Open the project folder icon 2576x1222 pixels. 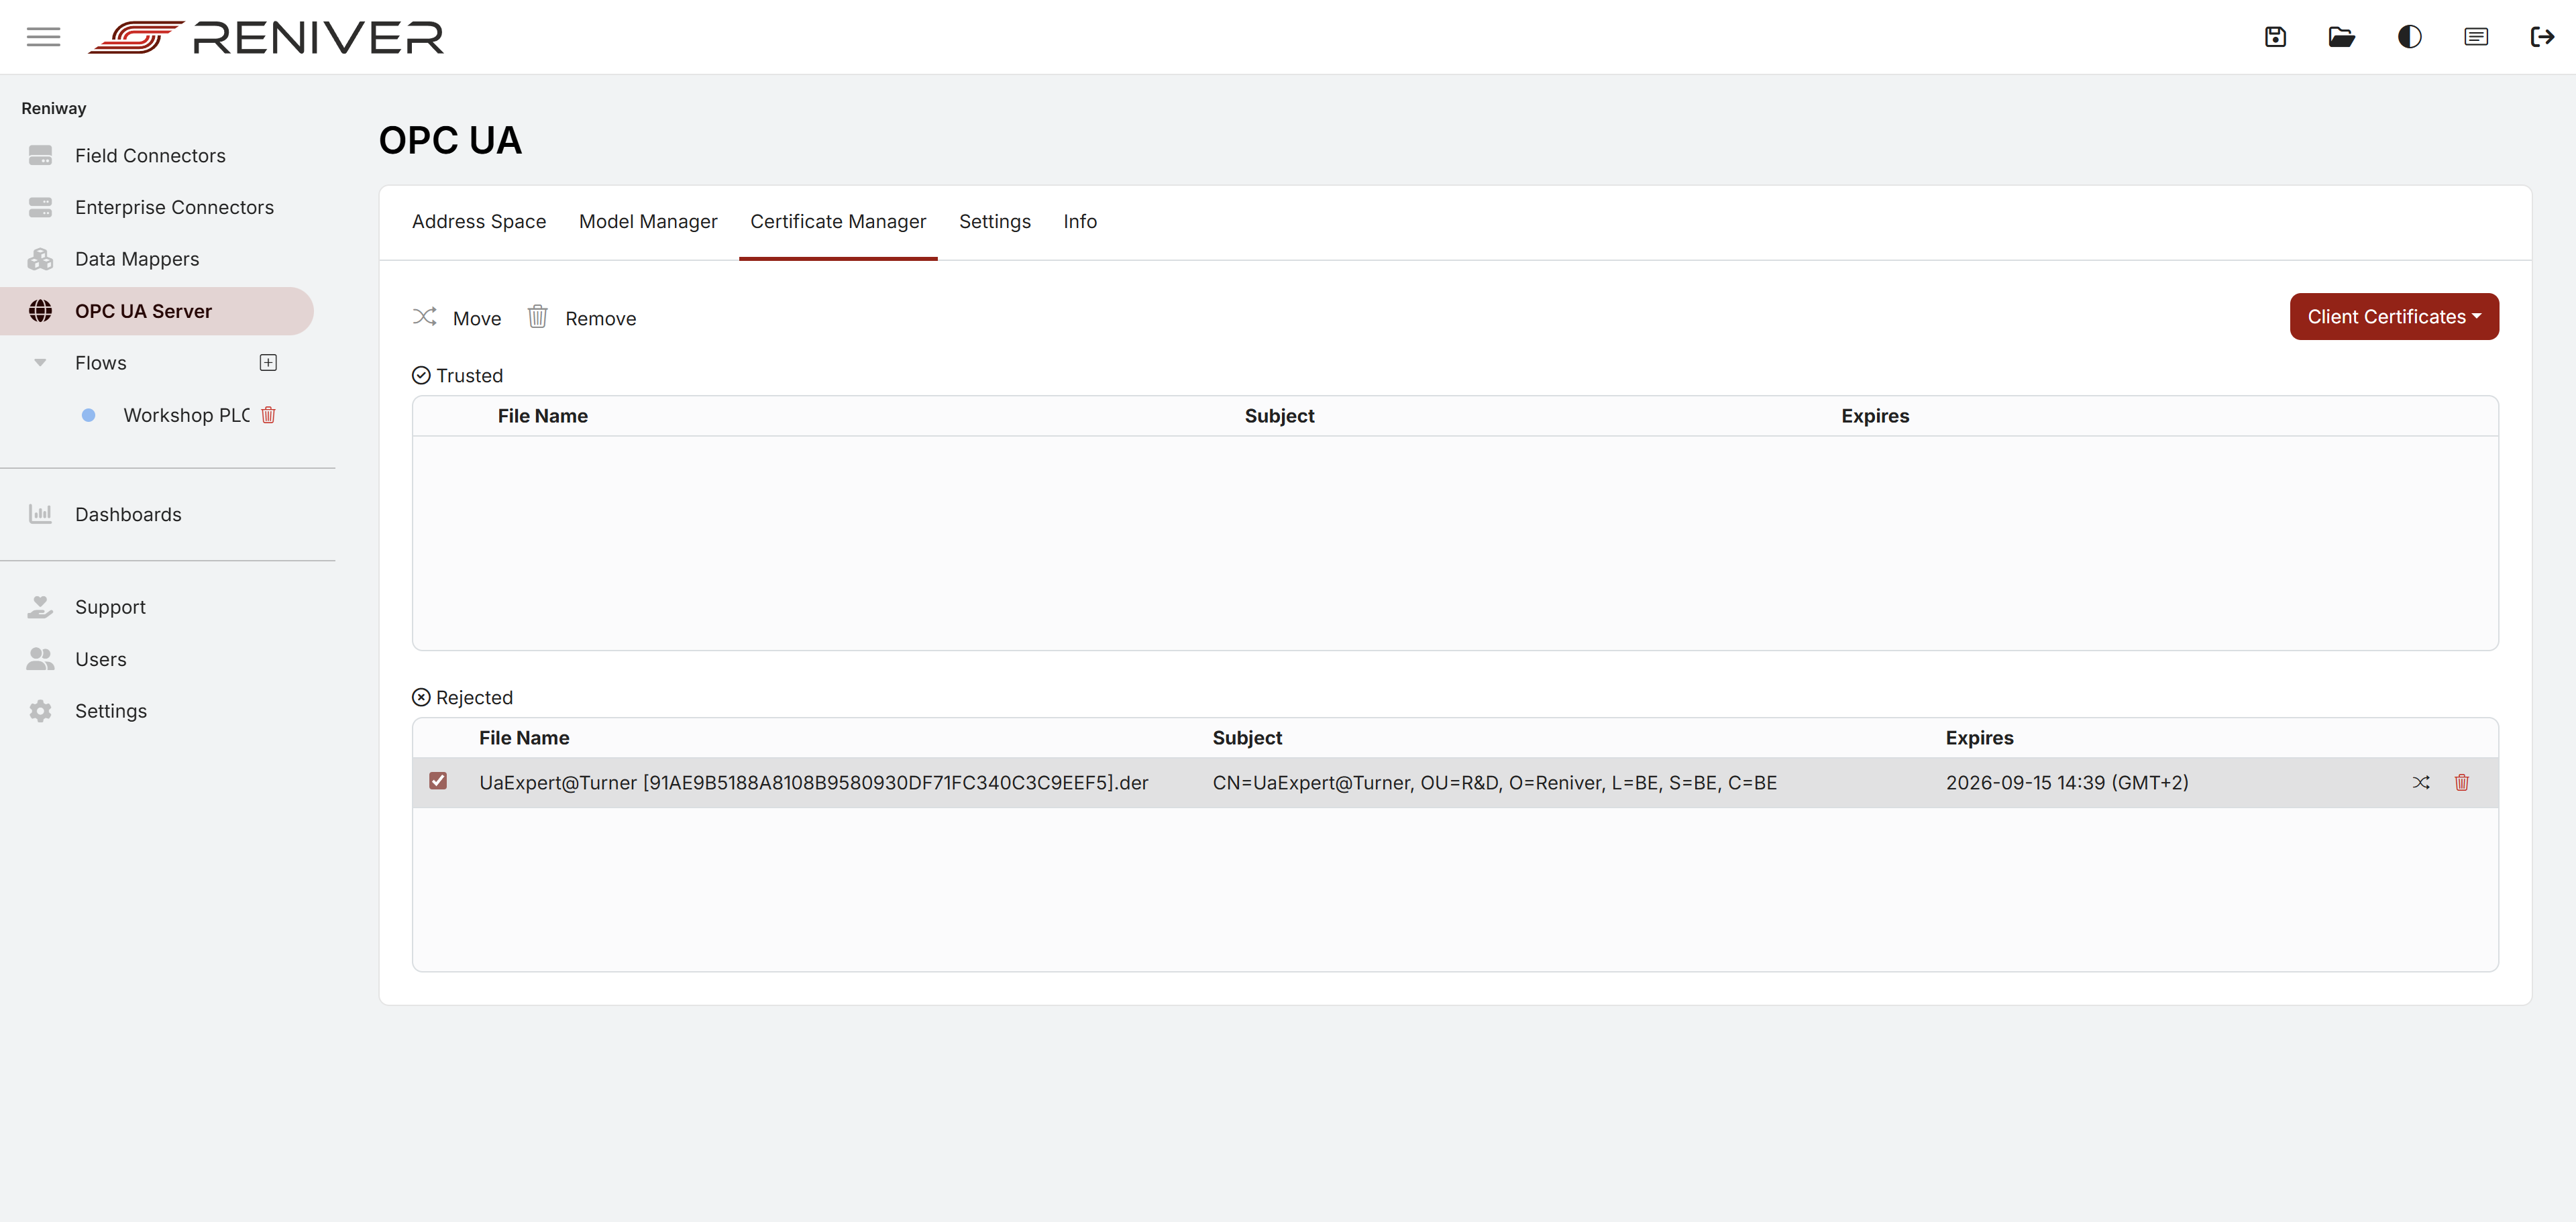coord(2341,36)
